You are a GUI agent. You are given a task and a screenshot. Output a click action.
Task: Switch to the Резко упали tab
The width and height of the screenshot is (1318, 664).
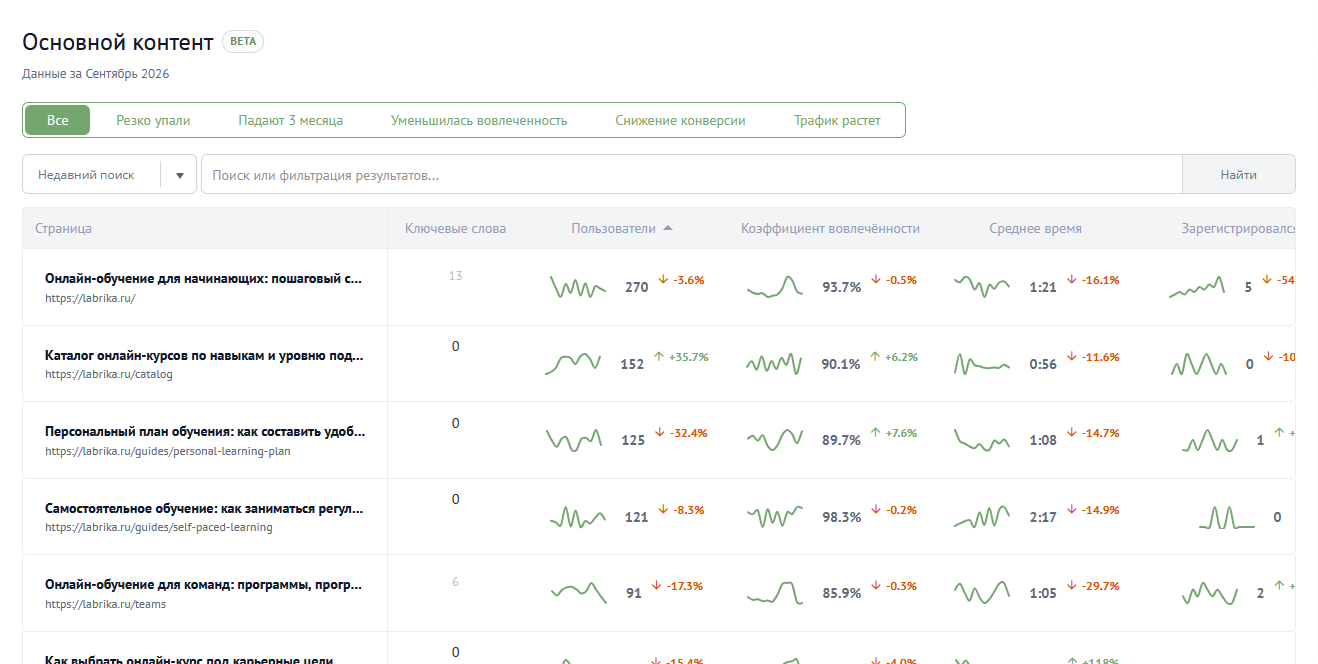pos(153,120)
